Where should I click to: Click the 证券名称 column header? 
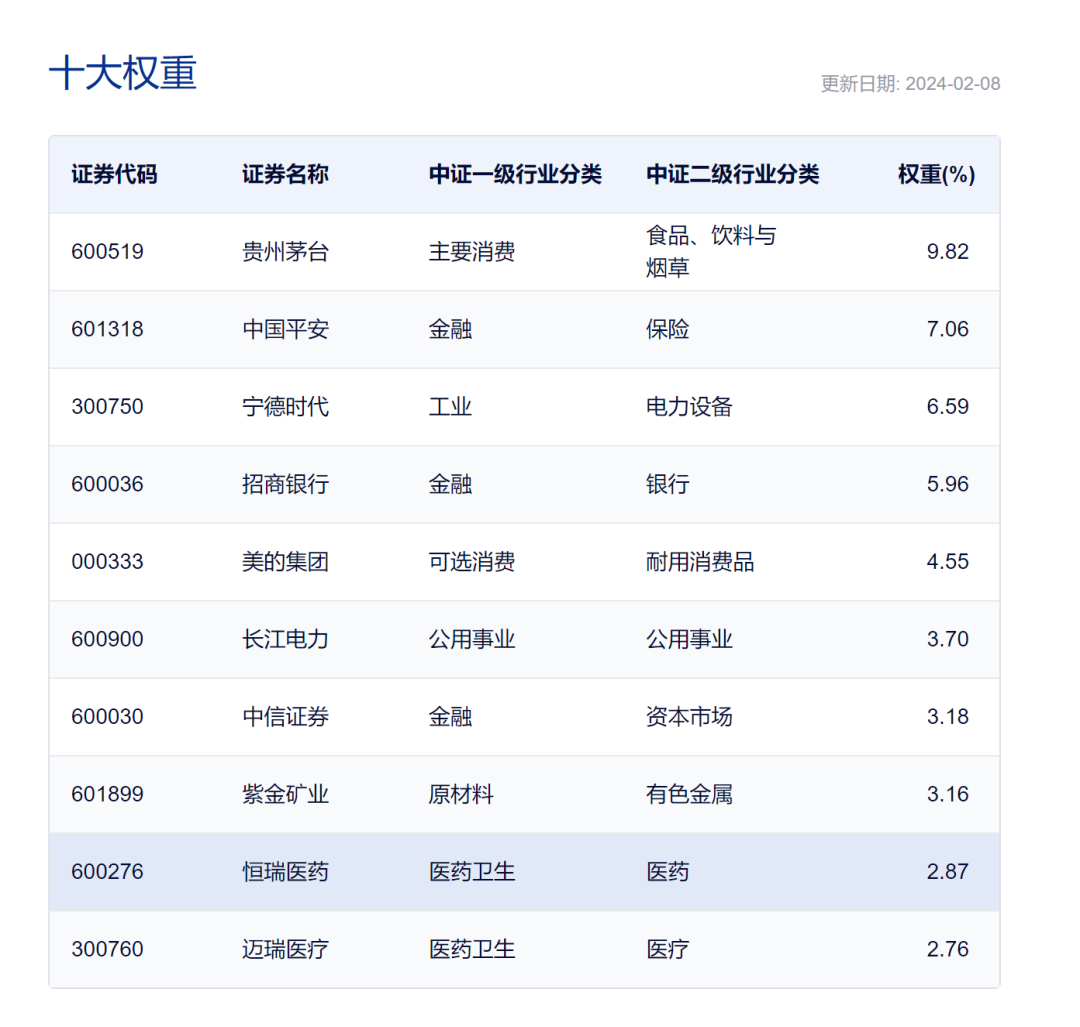(x=285, y=174)
